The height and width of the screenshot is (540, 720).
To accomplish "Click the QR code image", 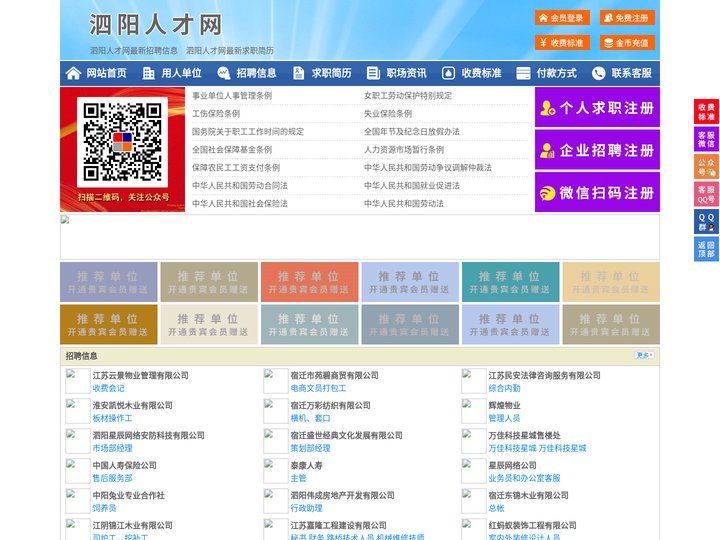I will pyautogui.click(x=122, y=142).
